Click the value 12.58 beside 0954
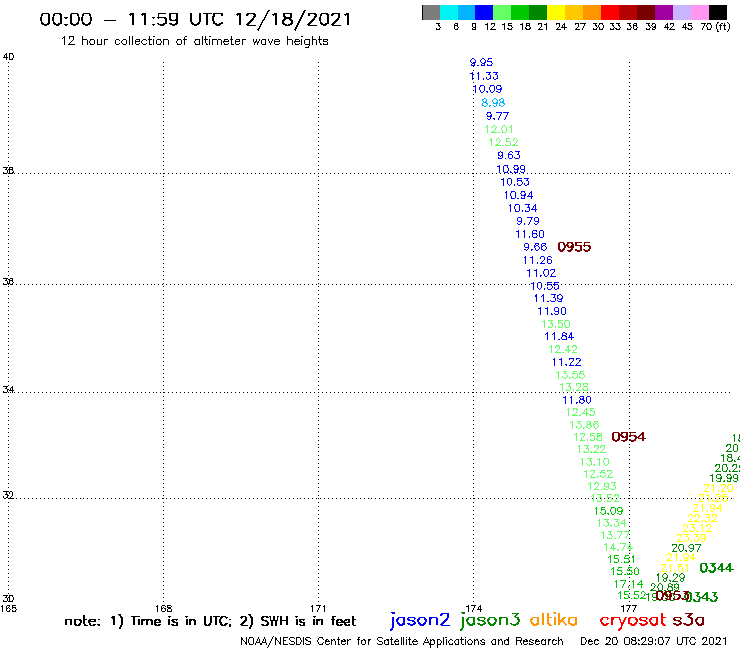Image resolution: width=740 pixels, height=650 pixels. (588, 437)
